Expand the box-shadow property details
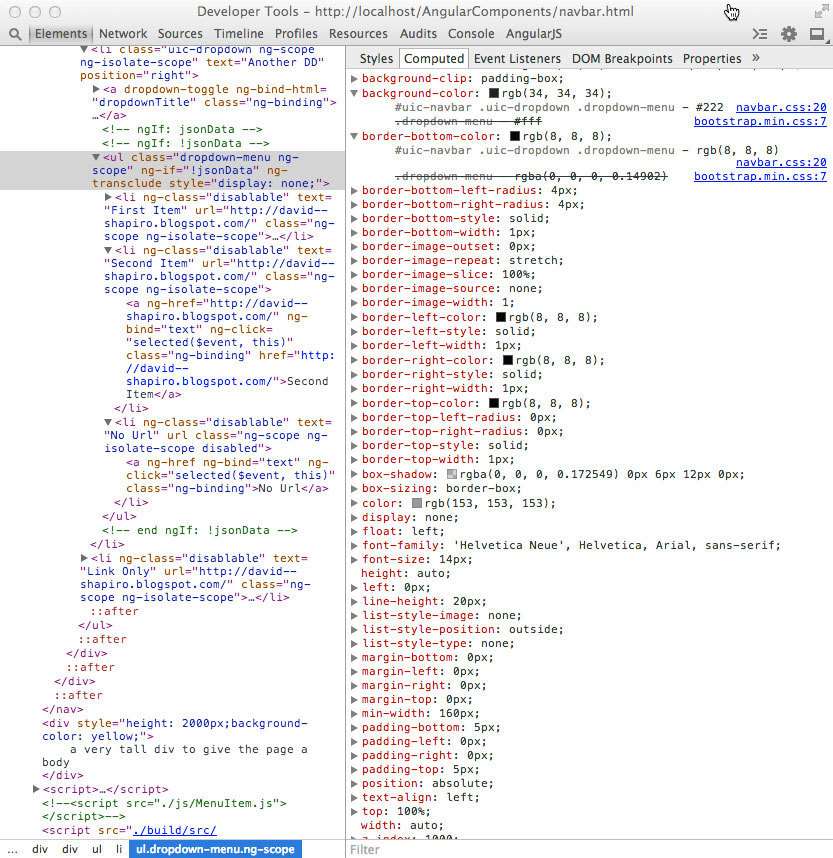Screen dimensions: 833x858 (x=355, y=473)
